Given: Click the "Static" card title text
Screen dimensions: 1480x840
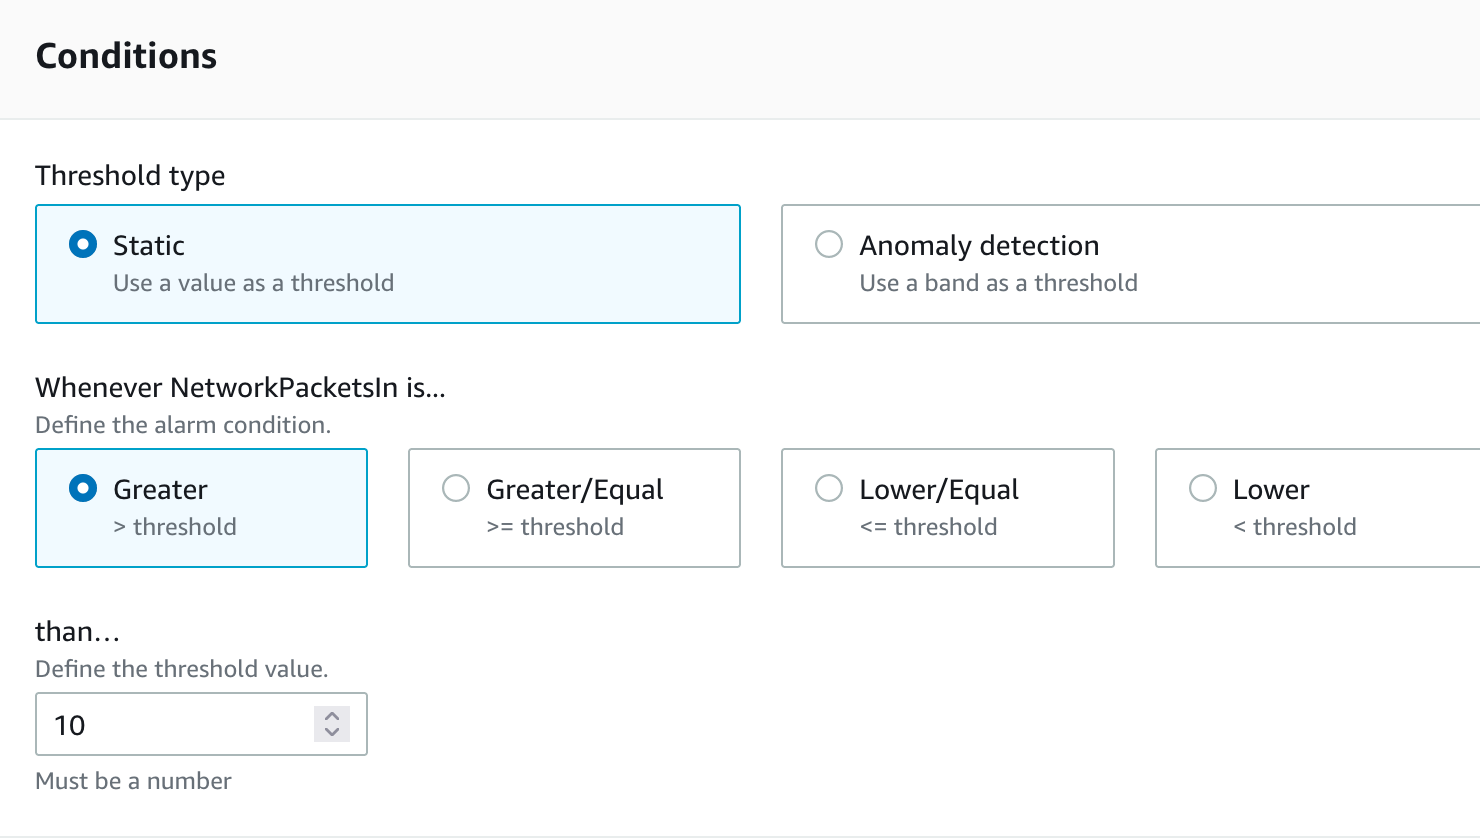Looking at the screenshot, I should [x=149, y=245].
